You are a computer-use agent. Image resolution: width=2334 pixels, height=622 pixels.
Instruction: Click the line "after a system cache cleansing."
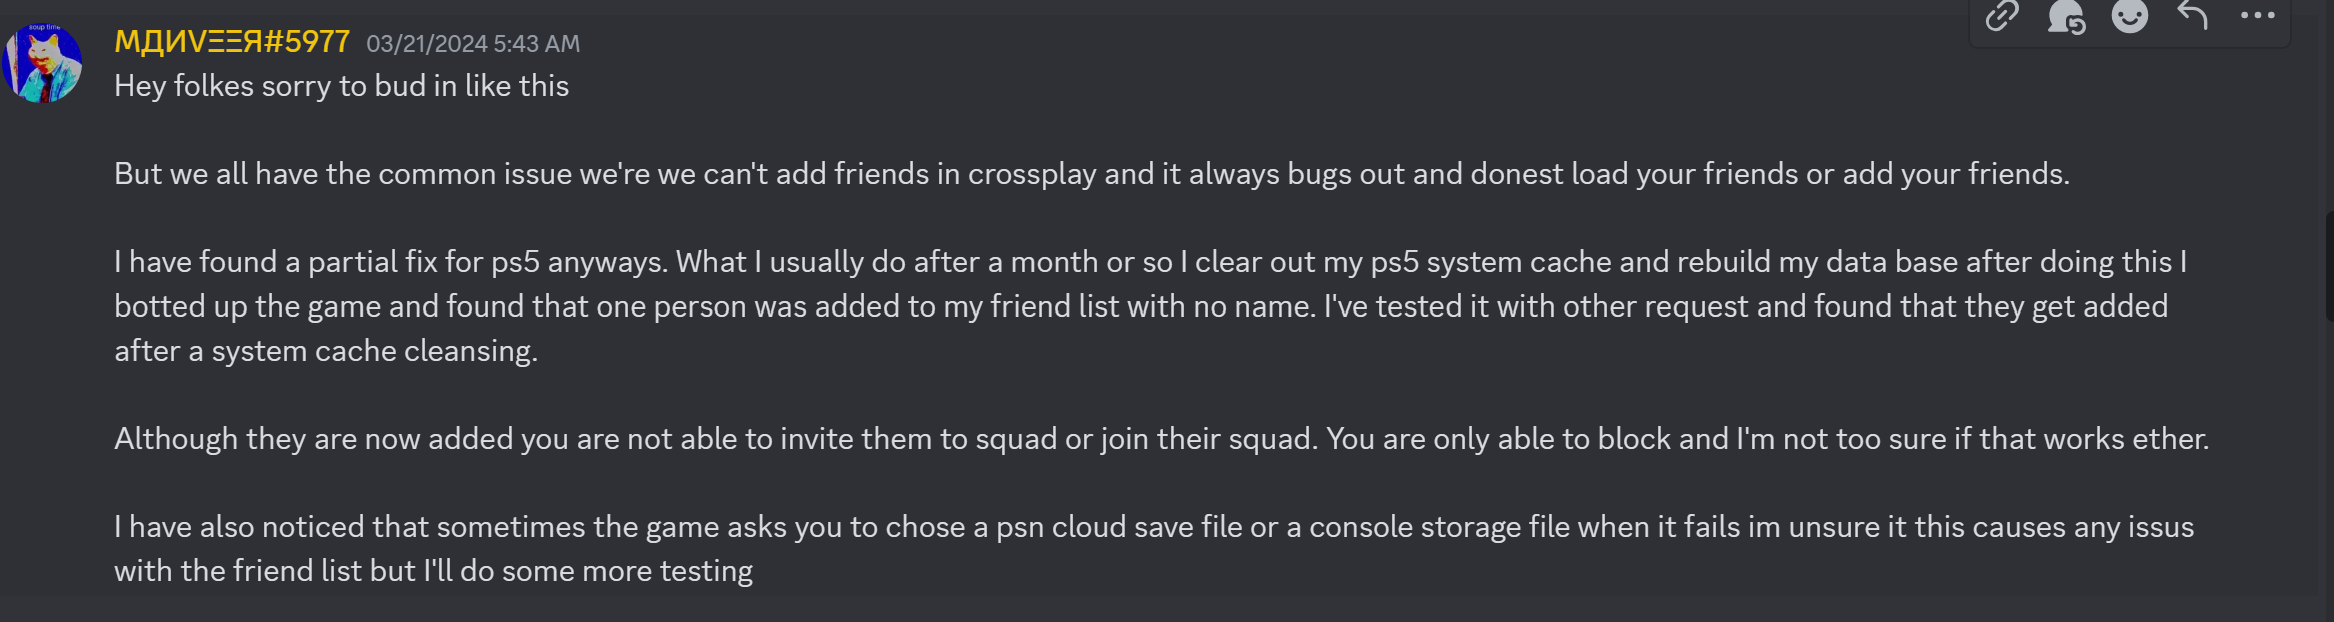click(326, 351)
